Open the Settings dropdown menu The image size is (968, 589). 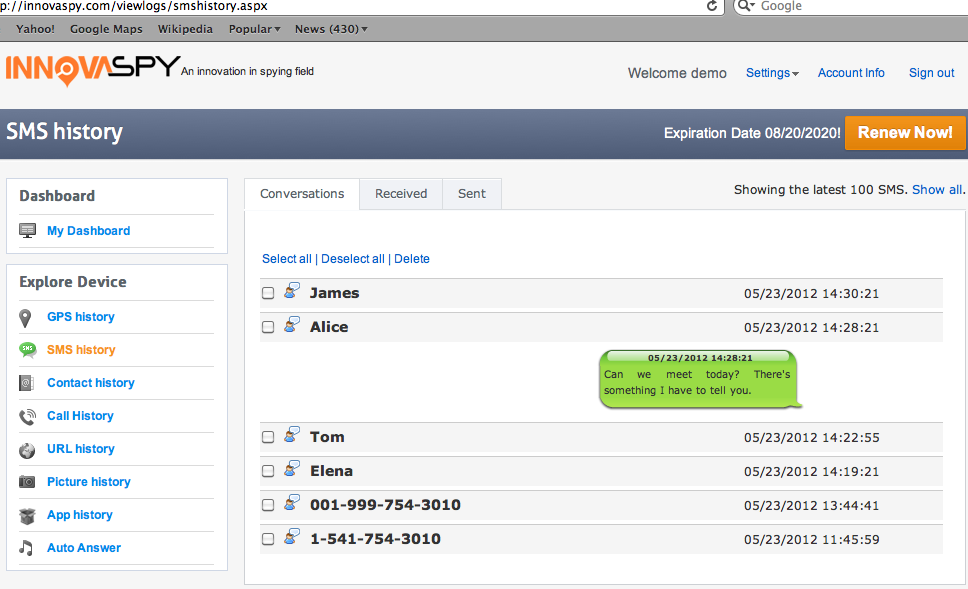click(772, 73)
